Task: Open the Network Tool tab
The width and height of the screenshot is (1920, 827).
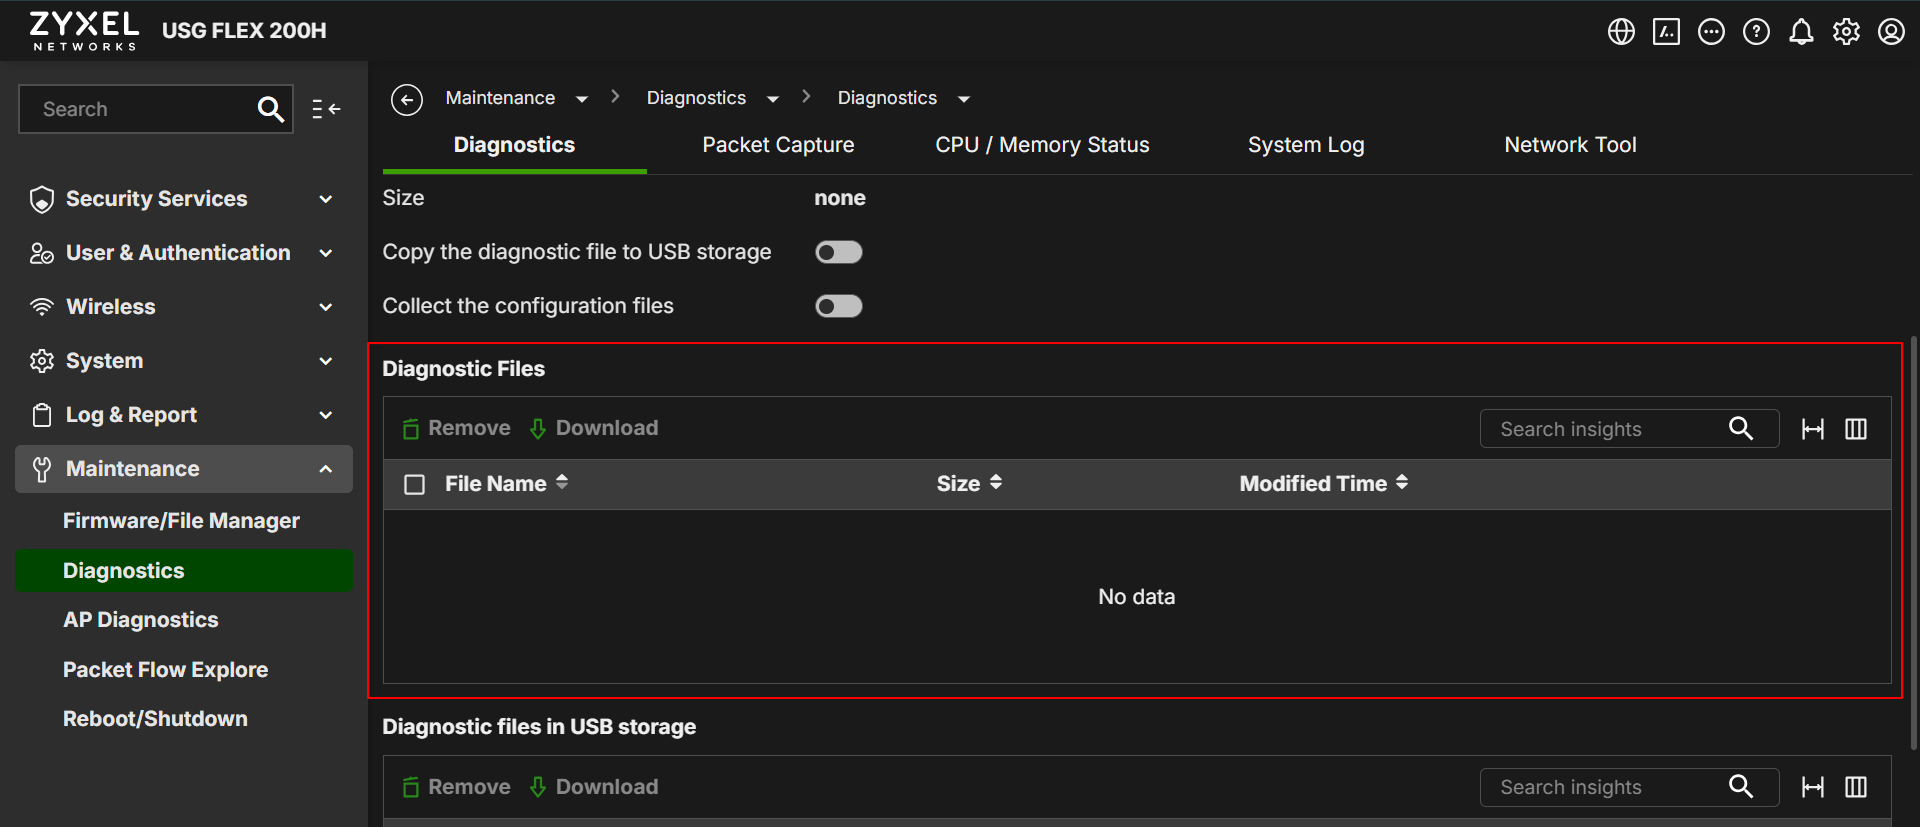Action: pos(1570,145)
